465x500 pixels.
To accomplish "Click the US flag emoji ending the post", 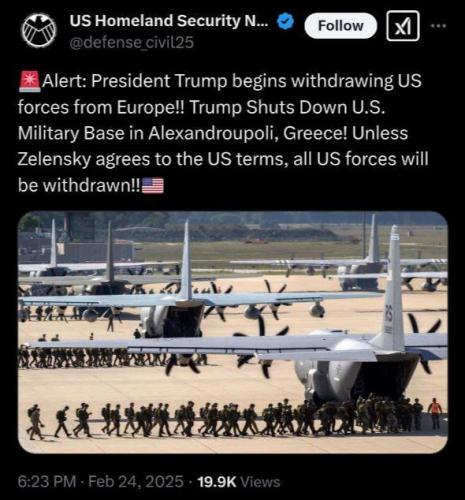I will click(153, 186).
